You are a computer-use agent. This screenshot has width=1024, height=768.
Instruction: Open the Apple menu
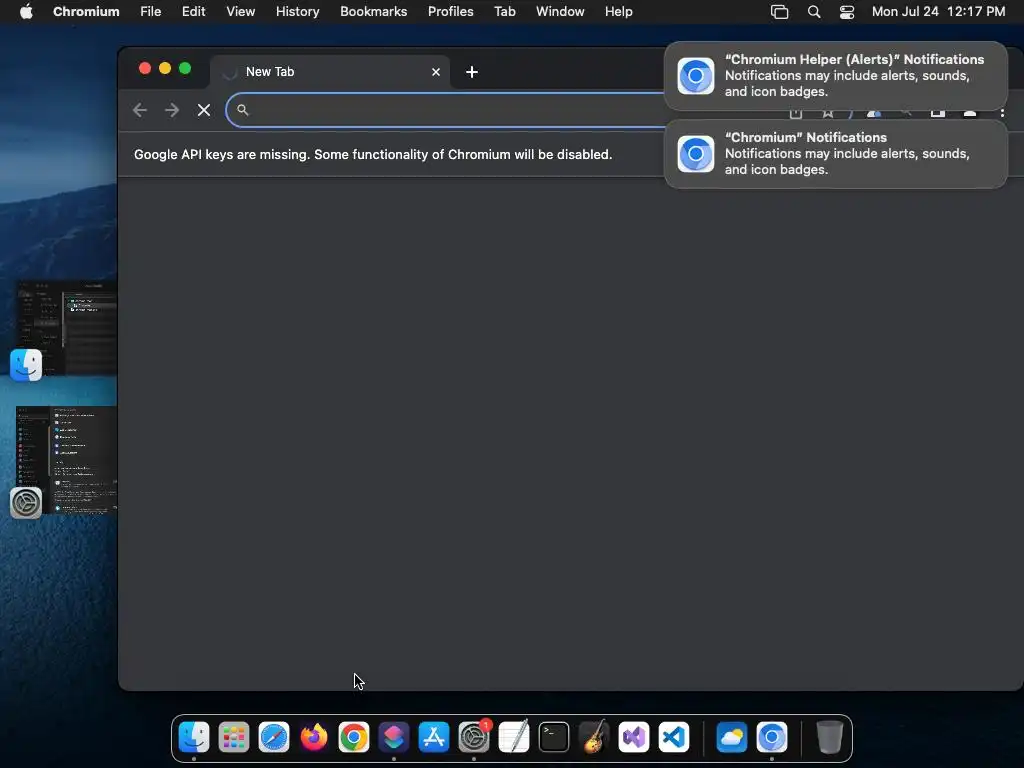coord(26,11)
